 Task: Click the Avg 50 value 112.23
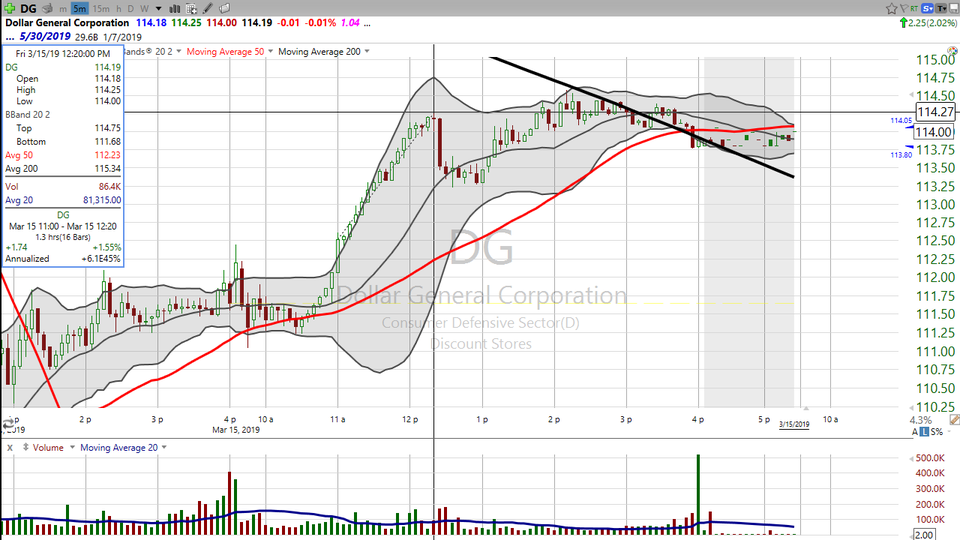pyautogui.click(x=108, y=155)
